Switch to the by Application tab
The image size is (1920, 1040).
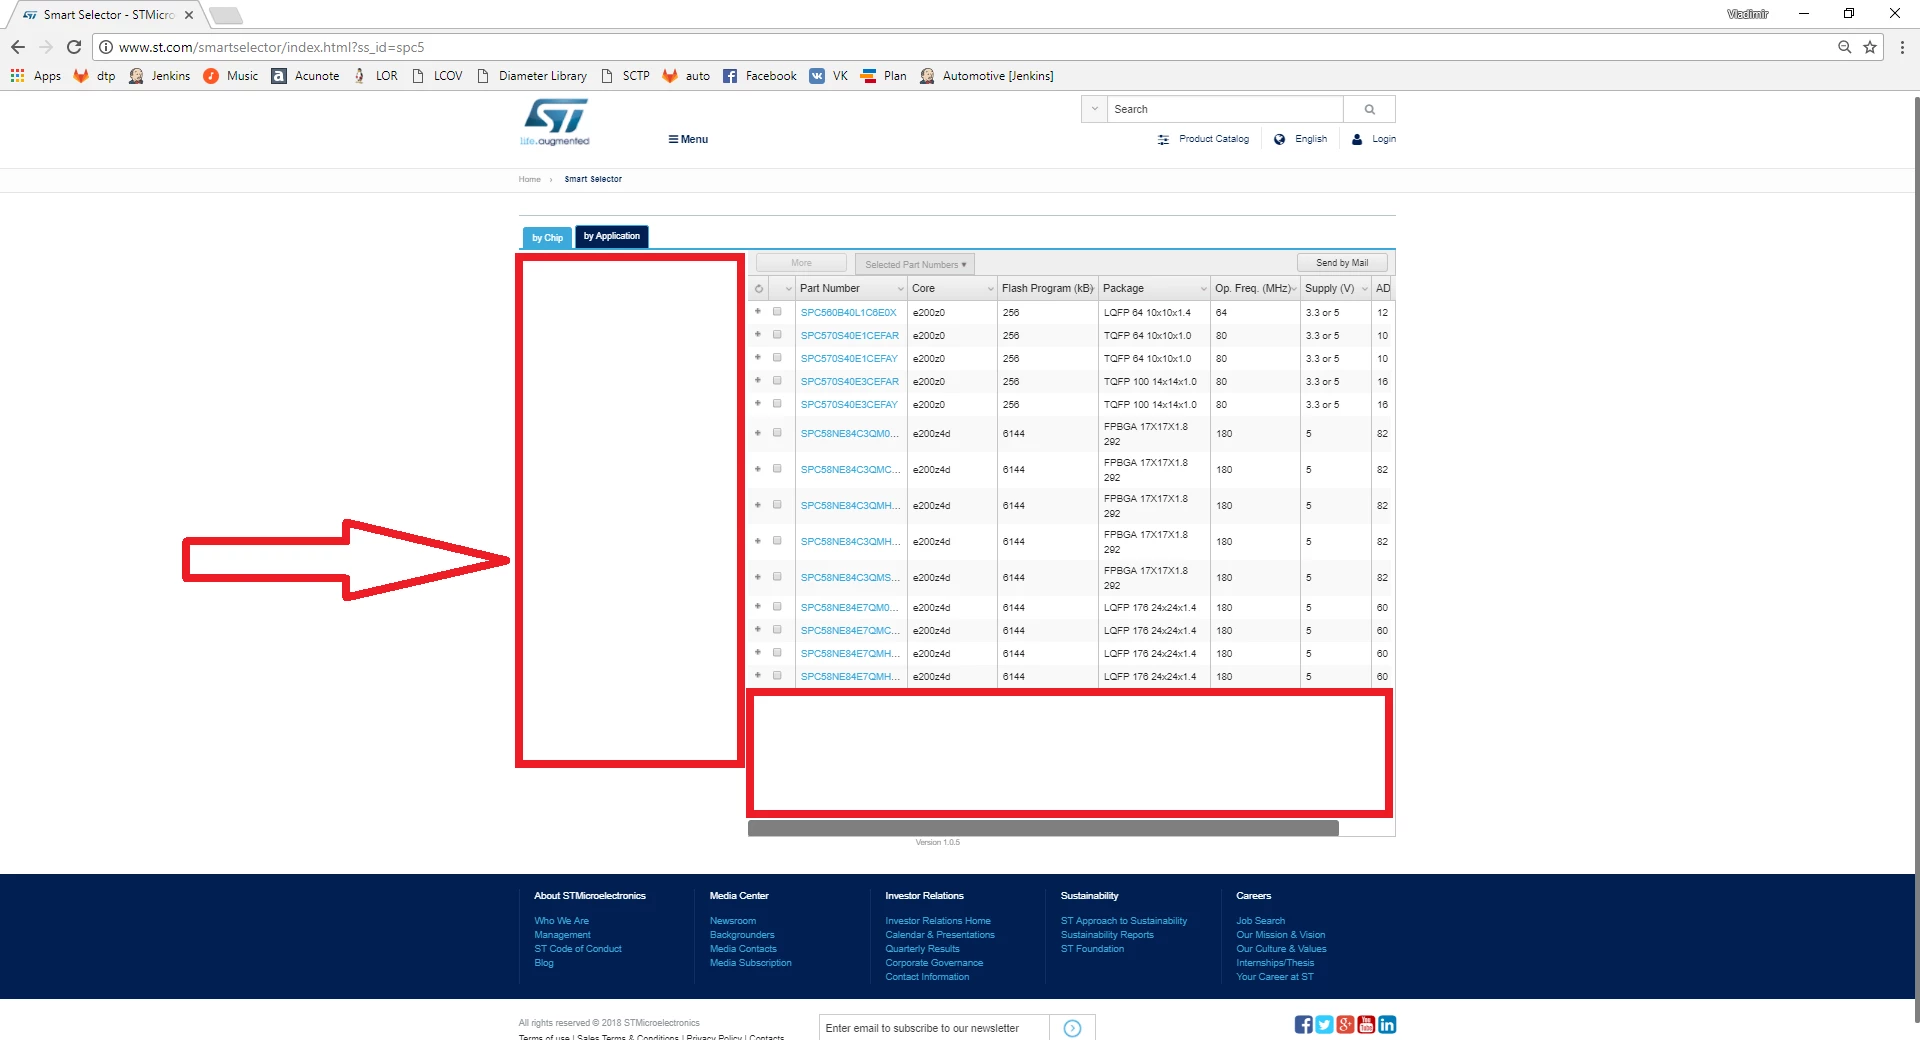612,236
